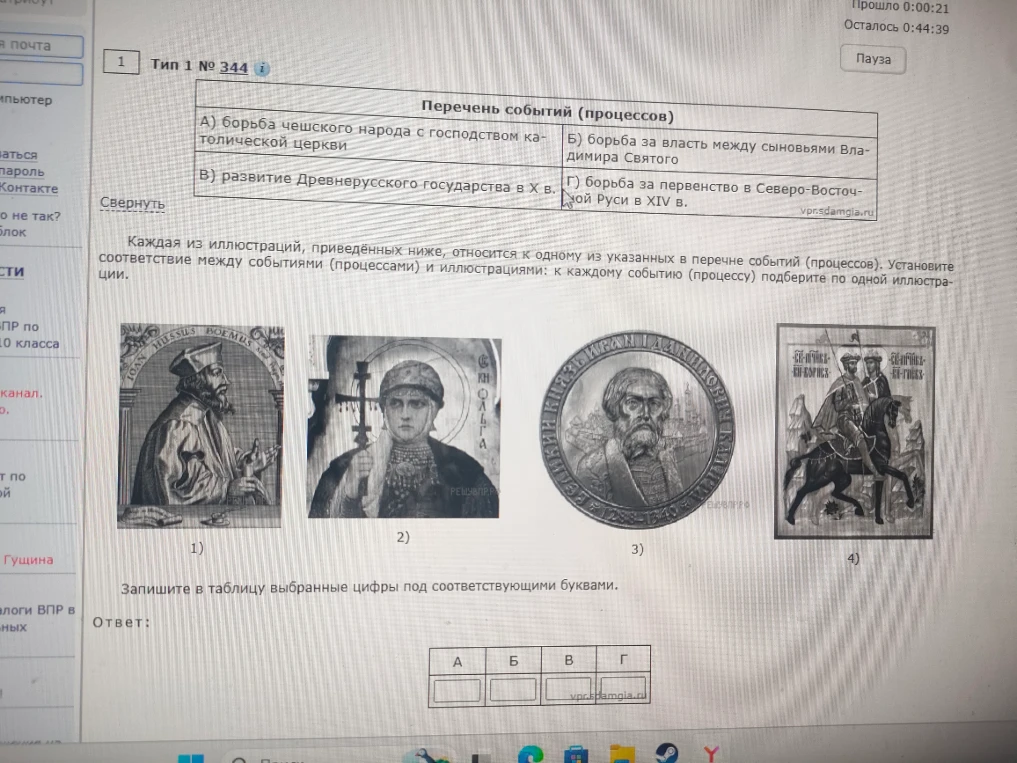
Task: Click the ВПР по sidebar text
Action: [x=19, y=326]
